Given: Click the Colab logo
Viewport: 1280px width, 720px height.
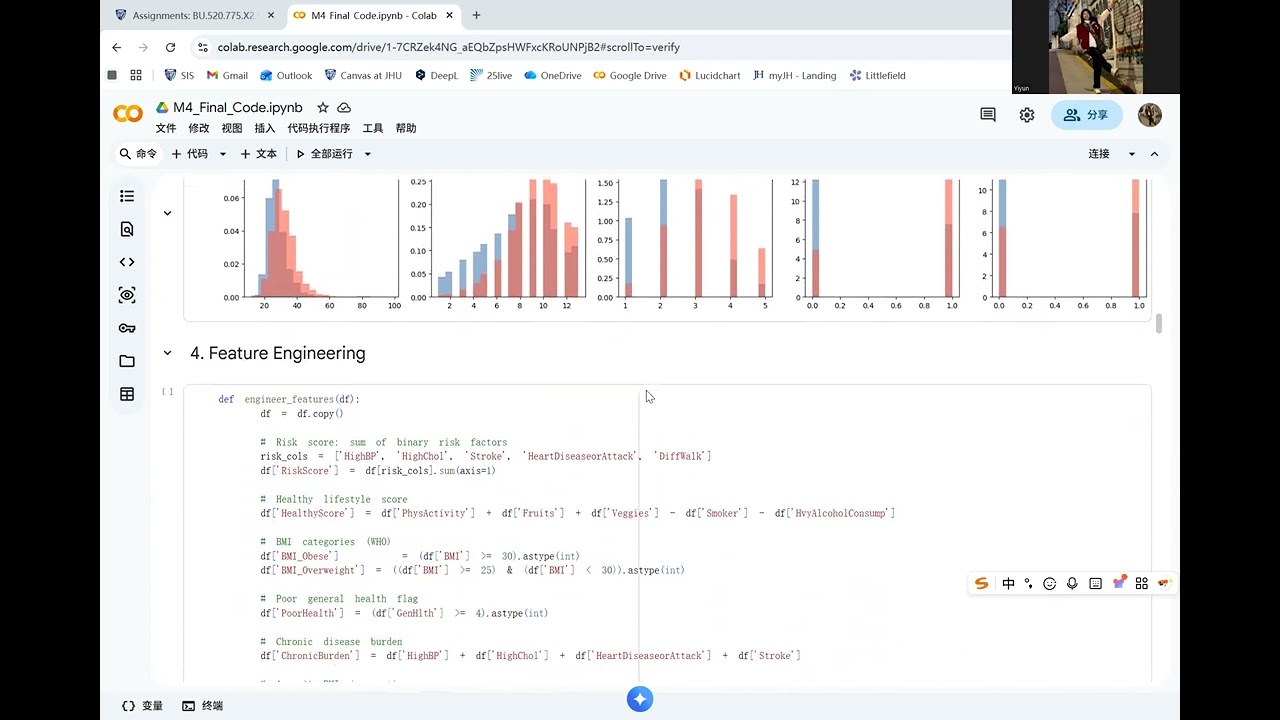Looking at the screenshot, I should (128, 115).
